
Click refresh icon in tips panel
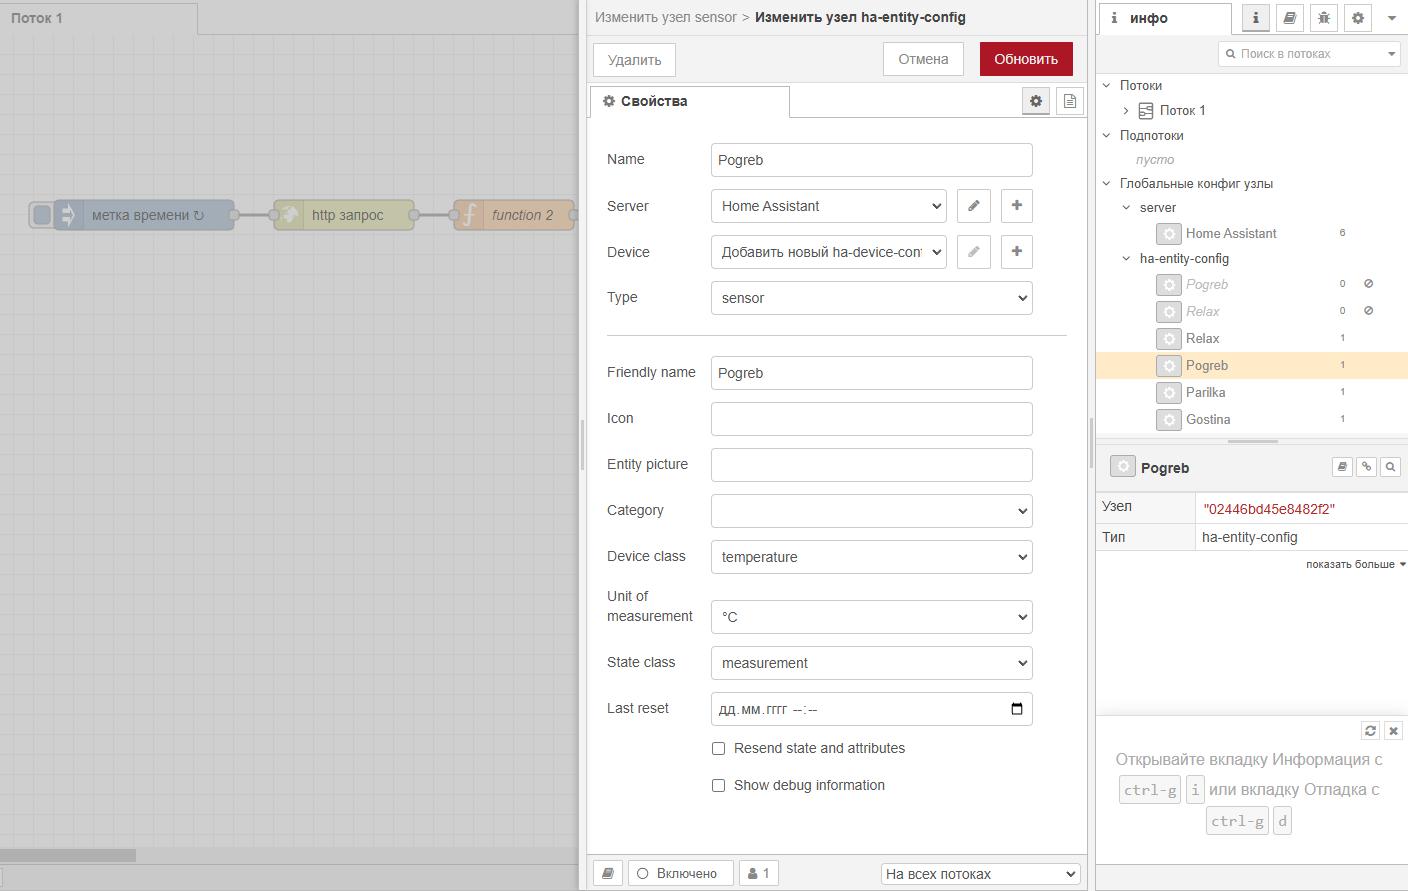1370,731
